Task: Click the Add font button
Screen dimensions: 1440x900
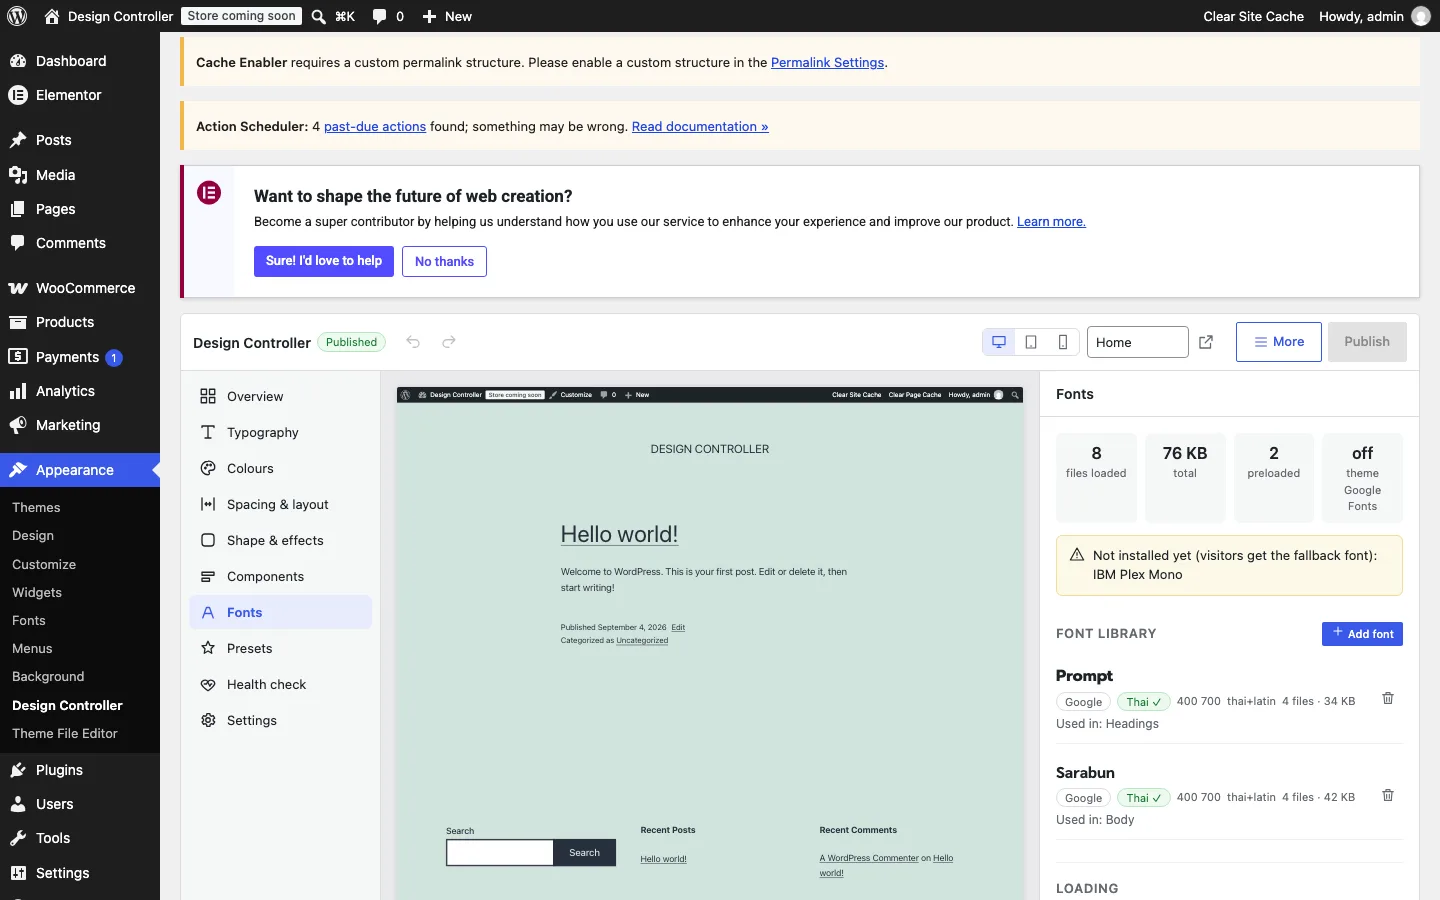Action: [x=1362, y=634]
